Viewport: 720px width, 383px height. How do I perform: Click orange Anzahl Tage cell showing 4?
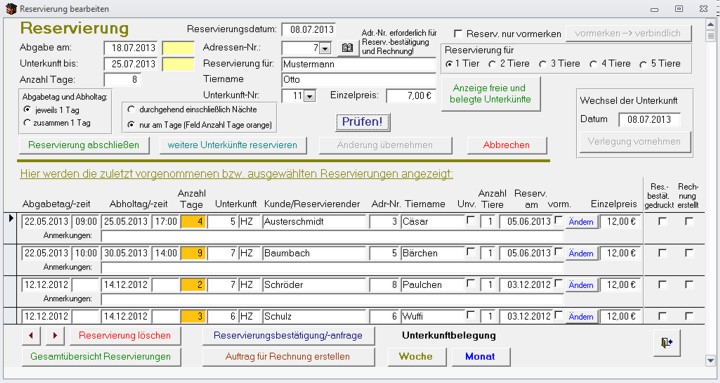[193, 221]
